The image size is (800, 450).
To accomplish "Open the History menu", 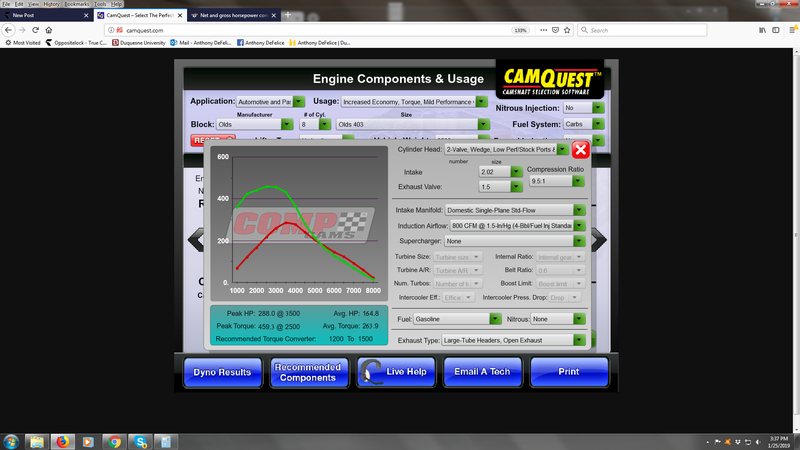I will click(51, 4).
